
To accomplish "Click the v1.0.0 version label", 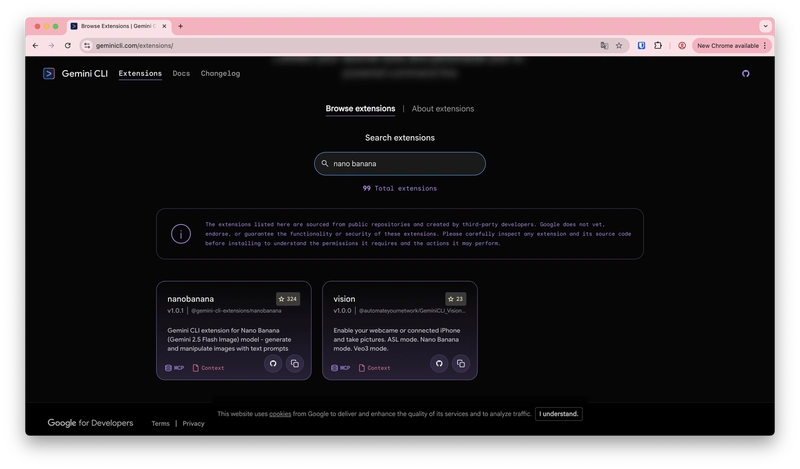I will (x=342, y=311).
